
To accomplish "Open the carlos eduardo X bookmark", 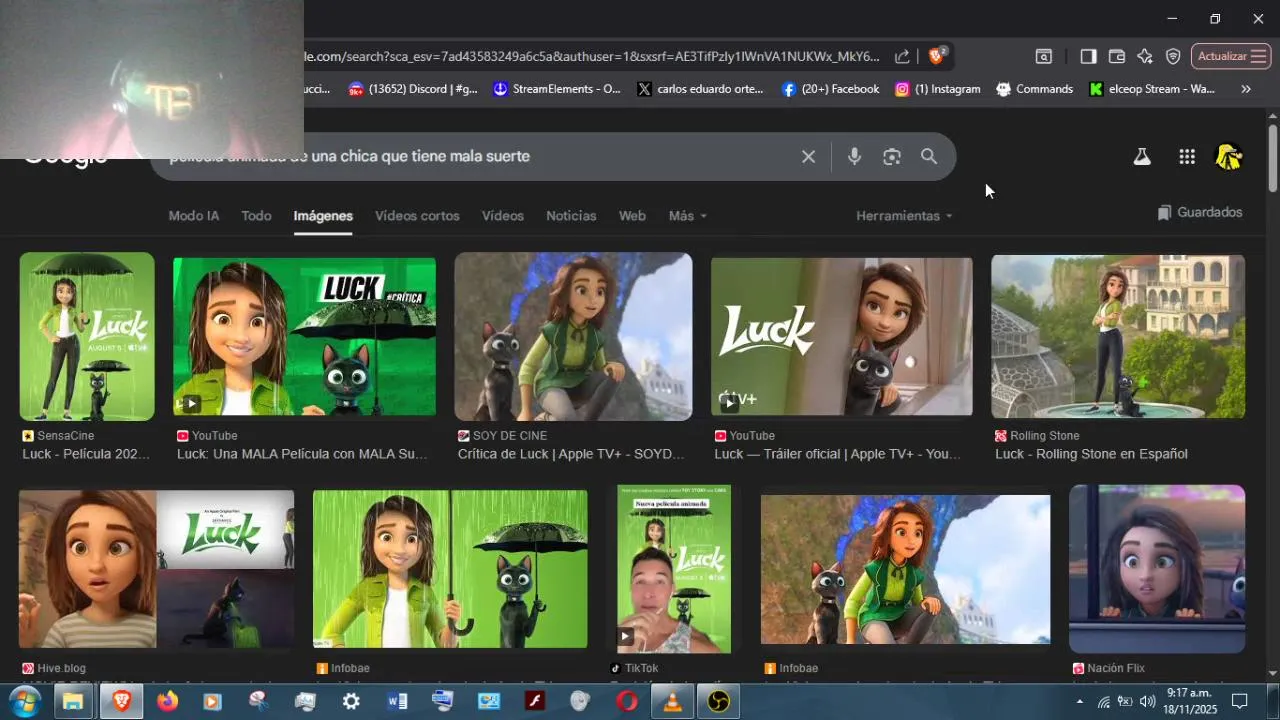I will [x=700, y=89].
